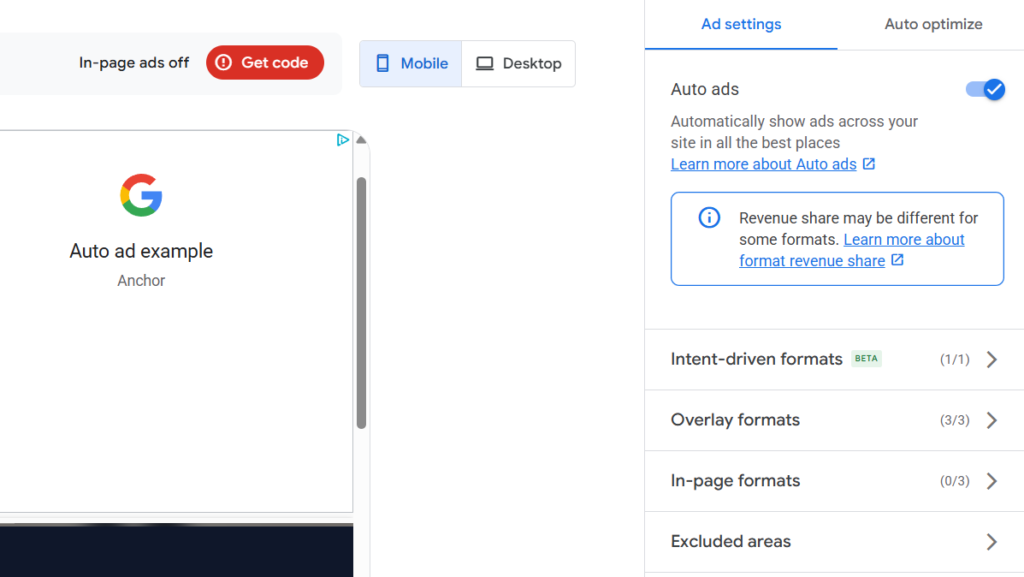The height and width of the screenshot is (577, 1024).
Task: Expand In-page formats section
Action: [835, 481]
